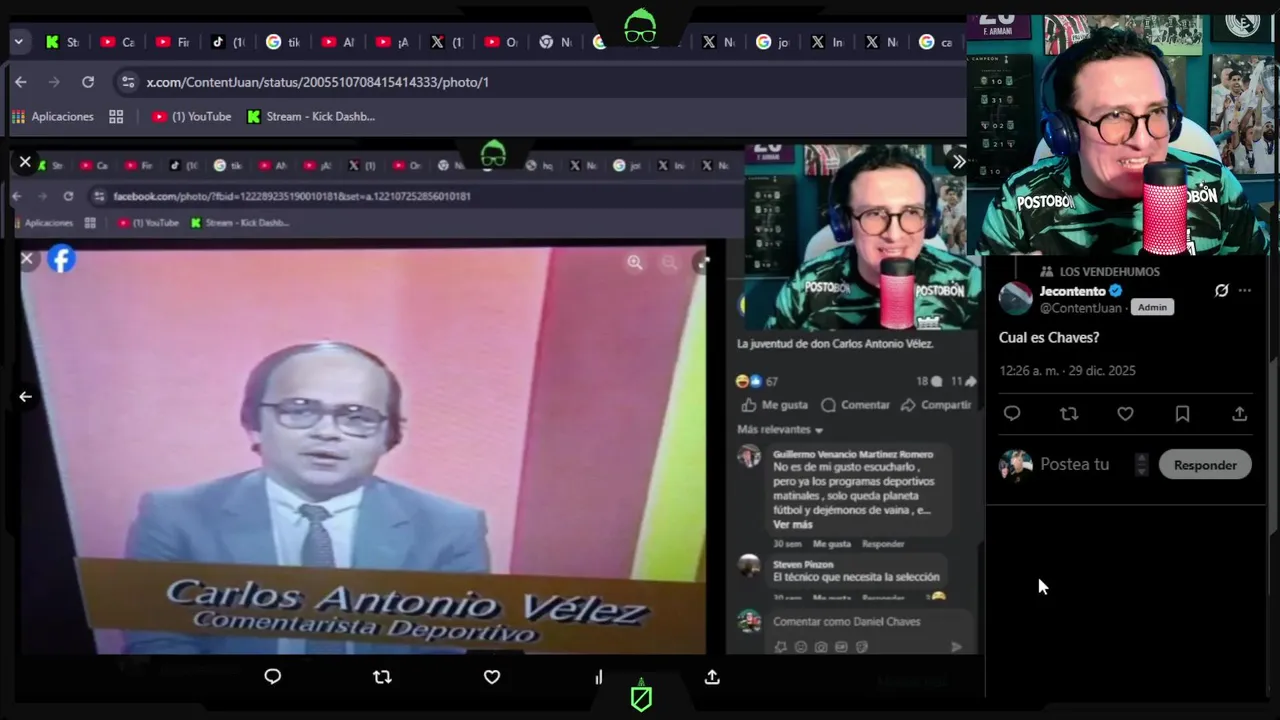Open 'Stream - Kick Dashb...' bookmark
The width and height of the screenshot is (1280, 720).
(311, 117)
